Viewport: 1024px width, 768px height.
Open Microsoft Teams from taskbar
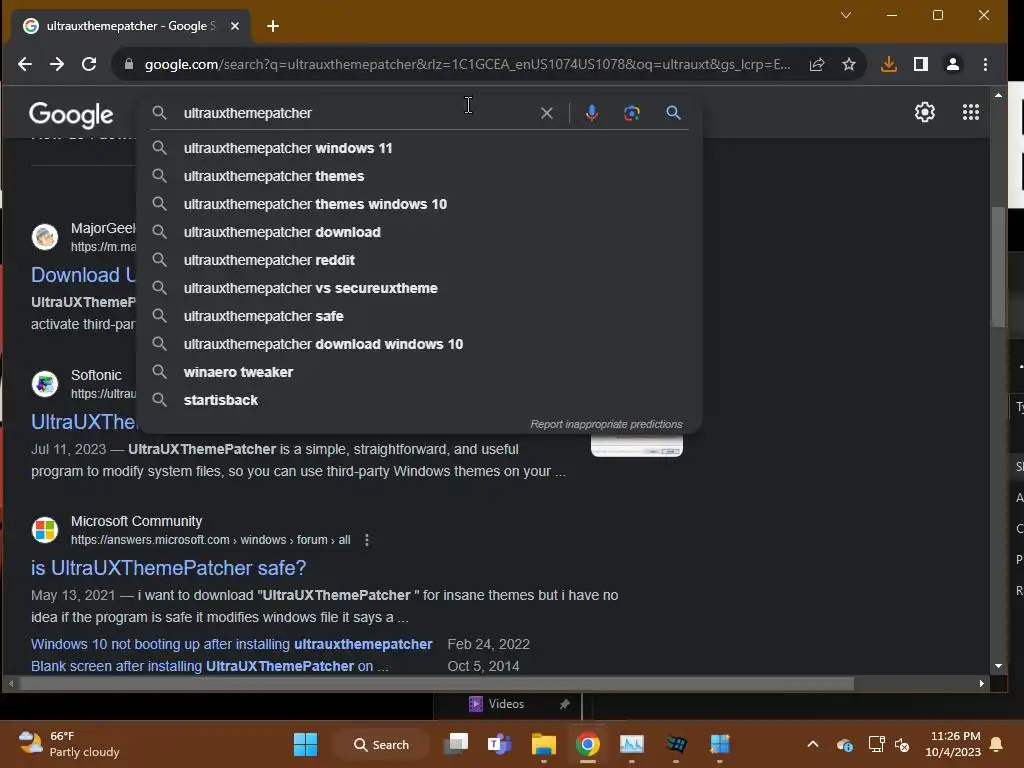[500, 744]
